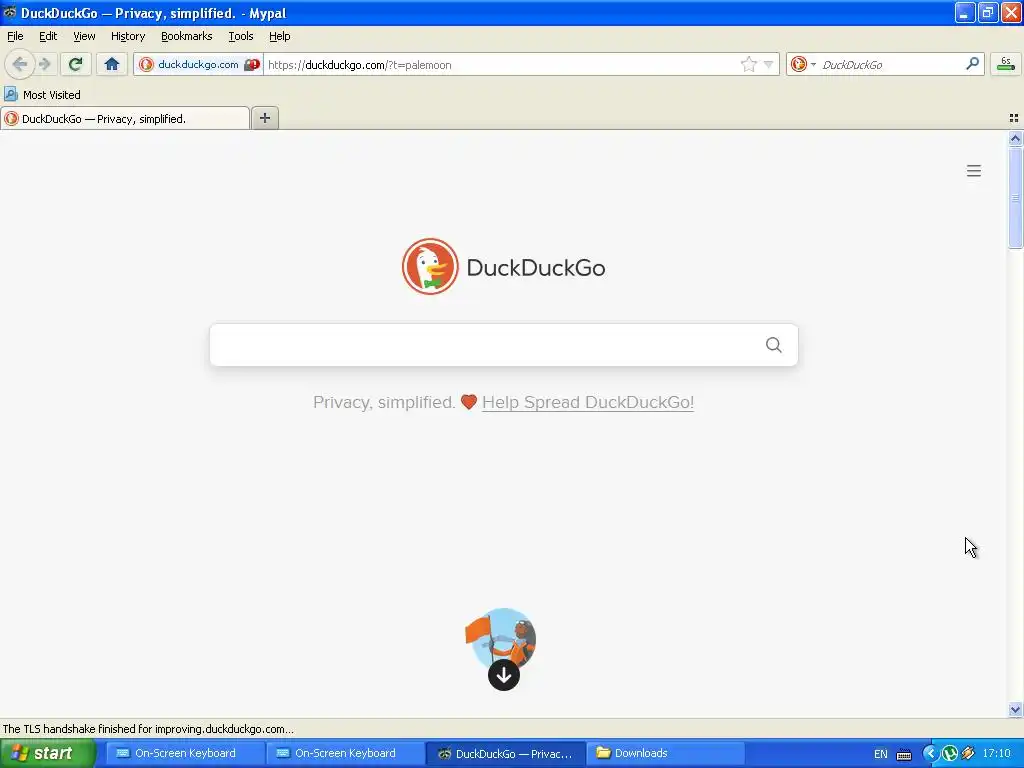Expand hidden tray icons with the arrow
The width and height of the screenshot is (1024, 768).
point(930,754)
